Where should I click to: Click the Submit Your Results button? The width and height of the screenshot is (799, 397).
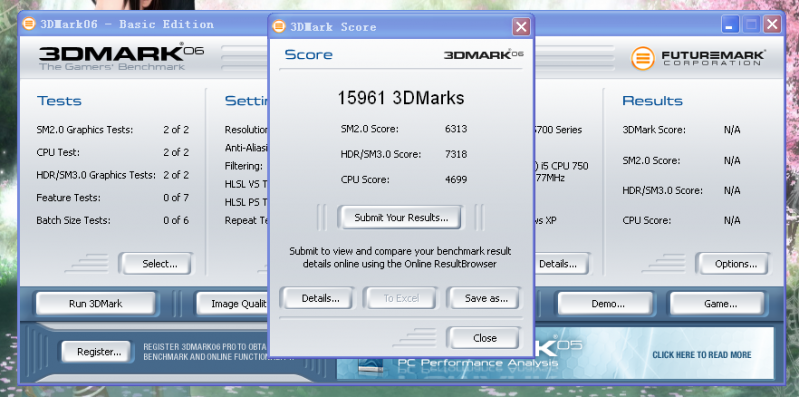401,218
